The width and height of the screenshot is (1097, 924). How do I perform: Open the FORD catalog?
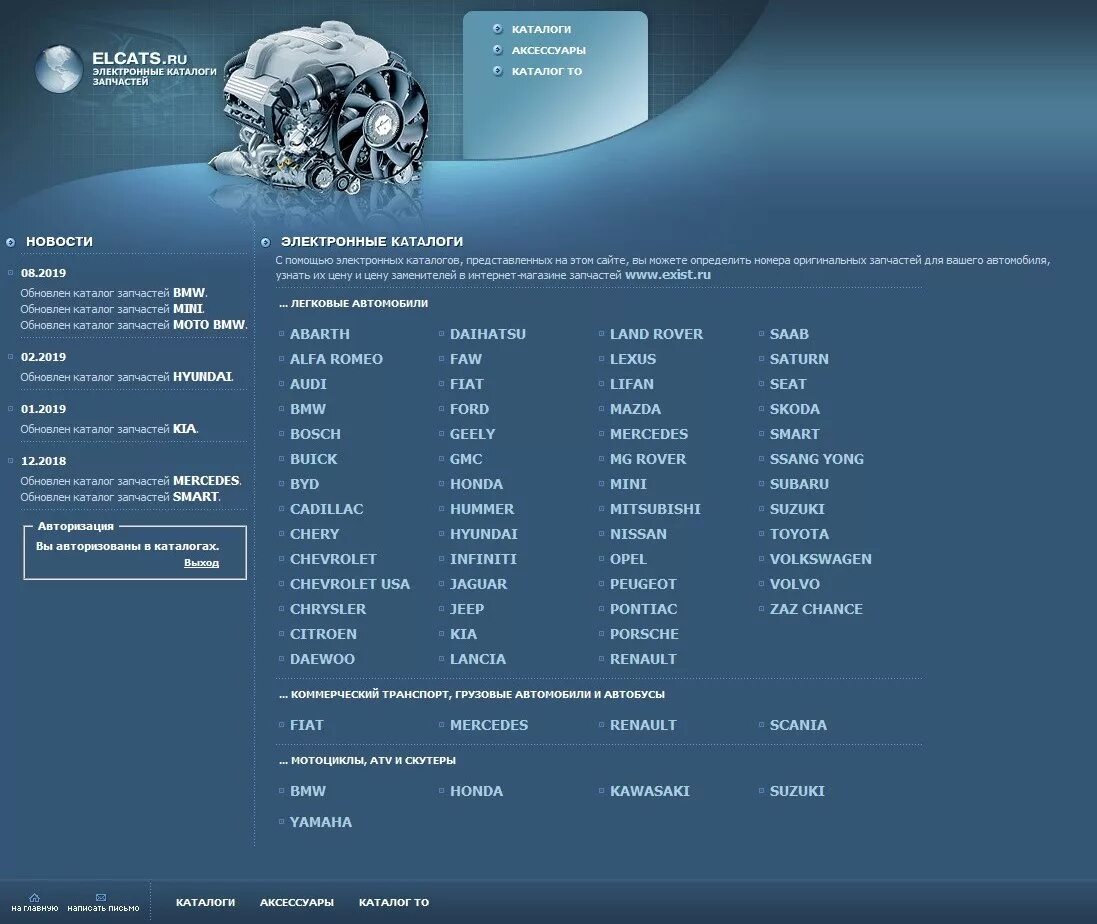469,409
